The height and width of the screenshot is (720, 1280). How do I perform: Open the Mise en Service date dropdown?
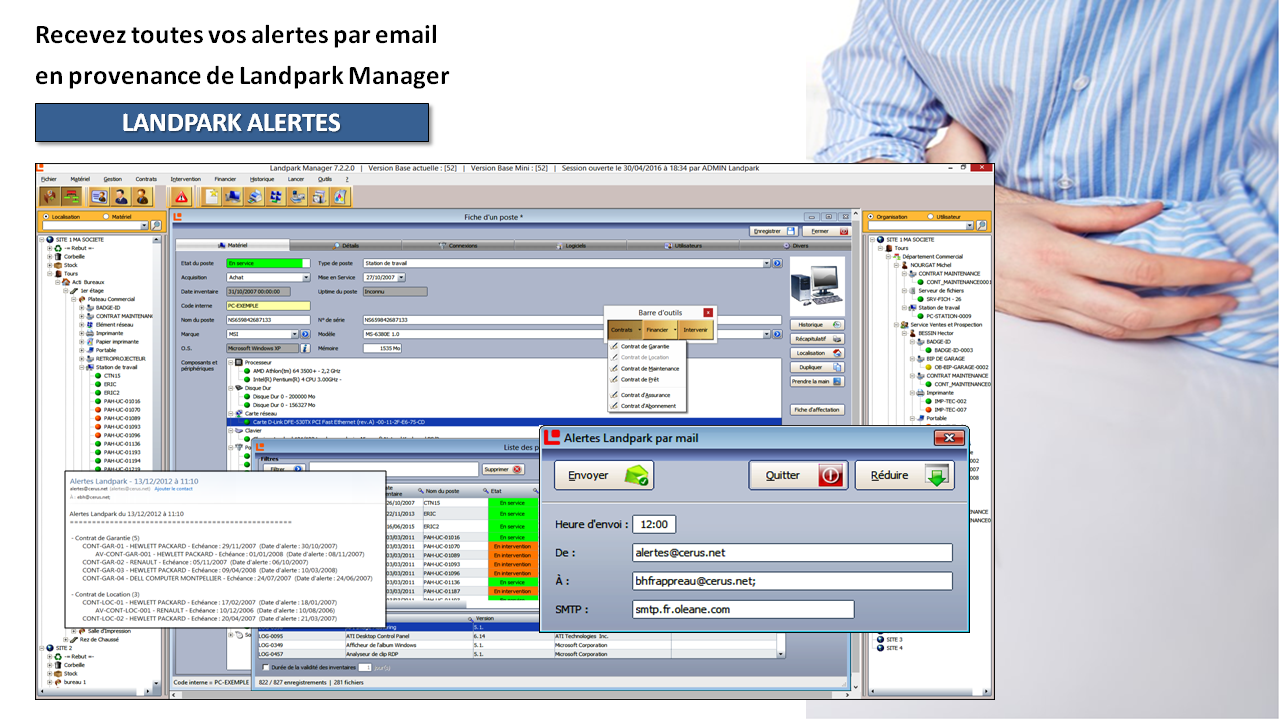[401, 277]
